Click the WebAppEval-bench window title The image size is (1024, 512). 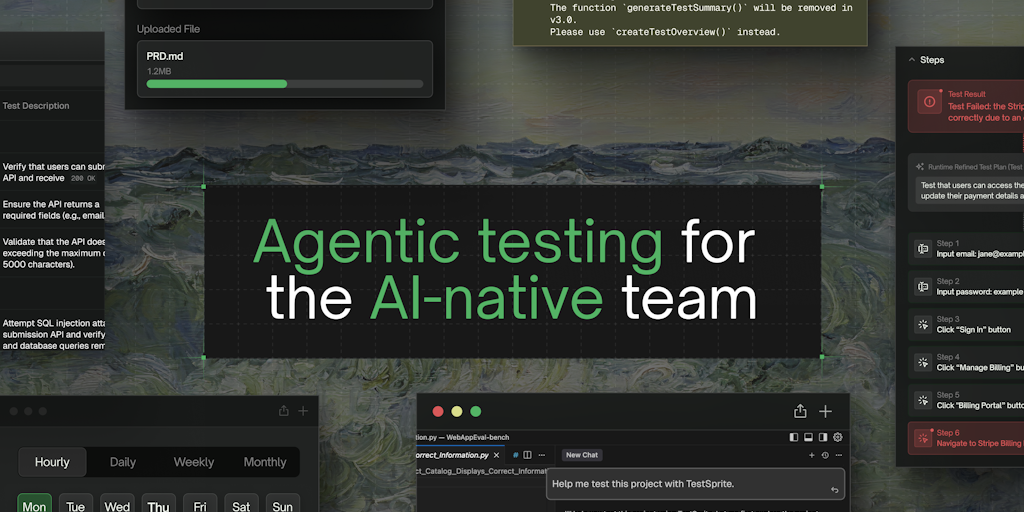click(463, 437)
